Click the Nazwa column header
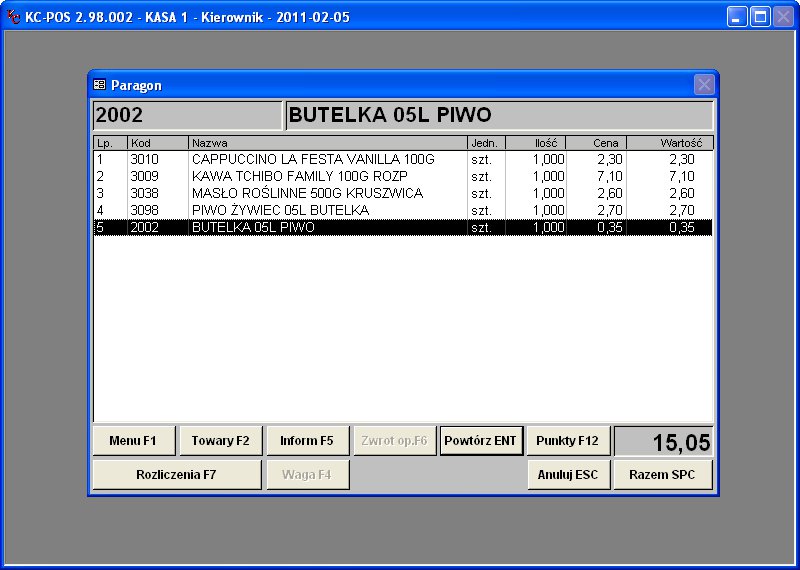Screen dimensions: 800x570 pyautogui.click(x=328, y=143)
